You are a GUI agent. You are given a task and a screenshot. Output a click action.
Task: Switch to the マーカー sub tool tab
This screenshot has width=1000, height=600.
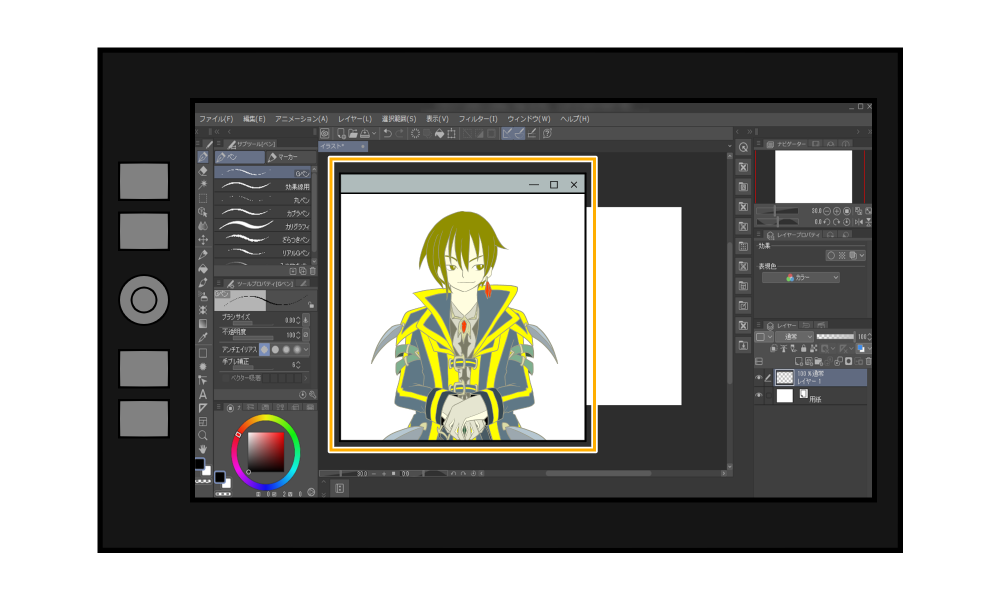(282, 157)
